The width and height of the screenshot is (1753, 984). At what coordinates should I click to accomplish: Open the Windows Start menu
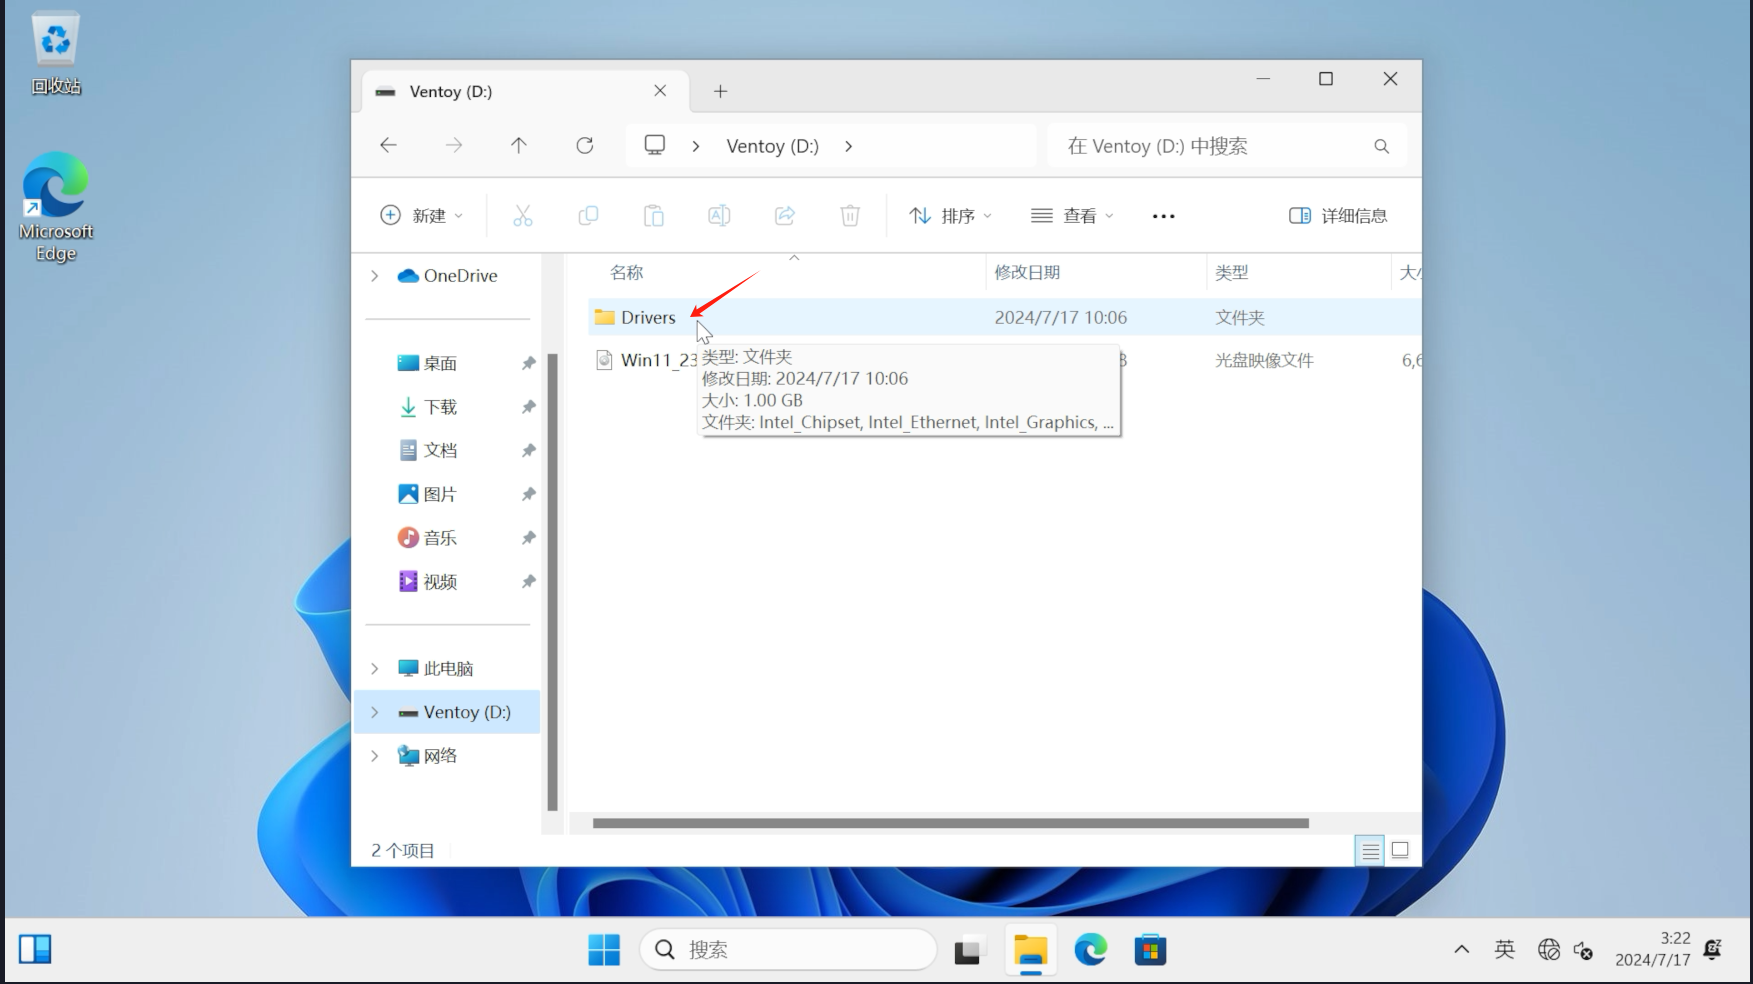coord(604,950)
